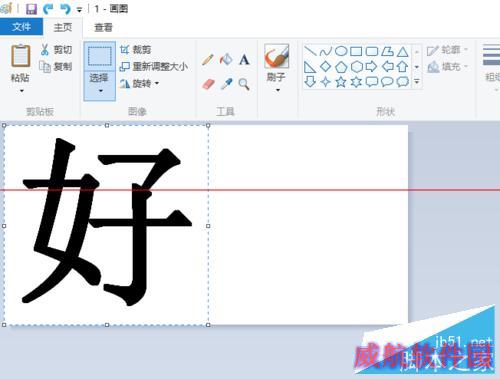Screen dimensions: 500x379
Task: Select the Six-point star shape
Action: pyautogui.click(x=356, y=82)
